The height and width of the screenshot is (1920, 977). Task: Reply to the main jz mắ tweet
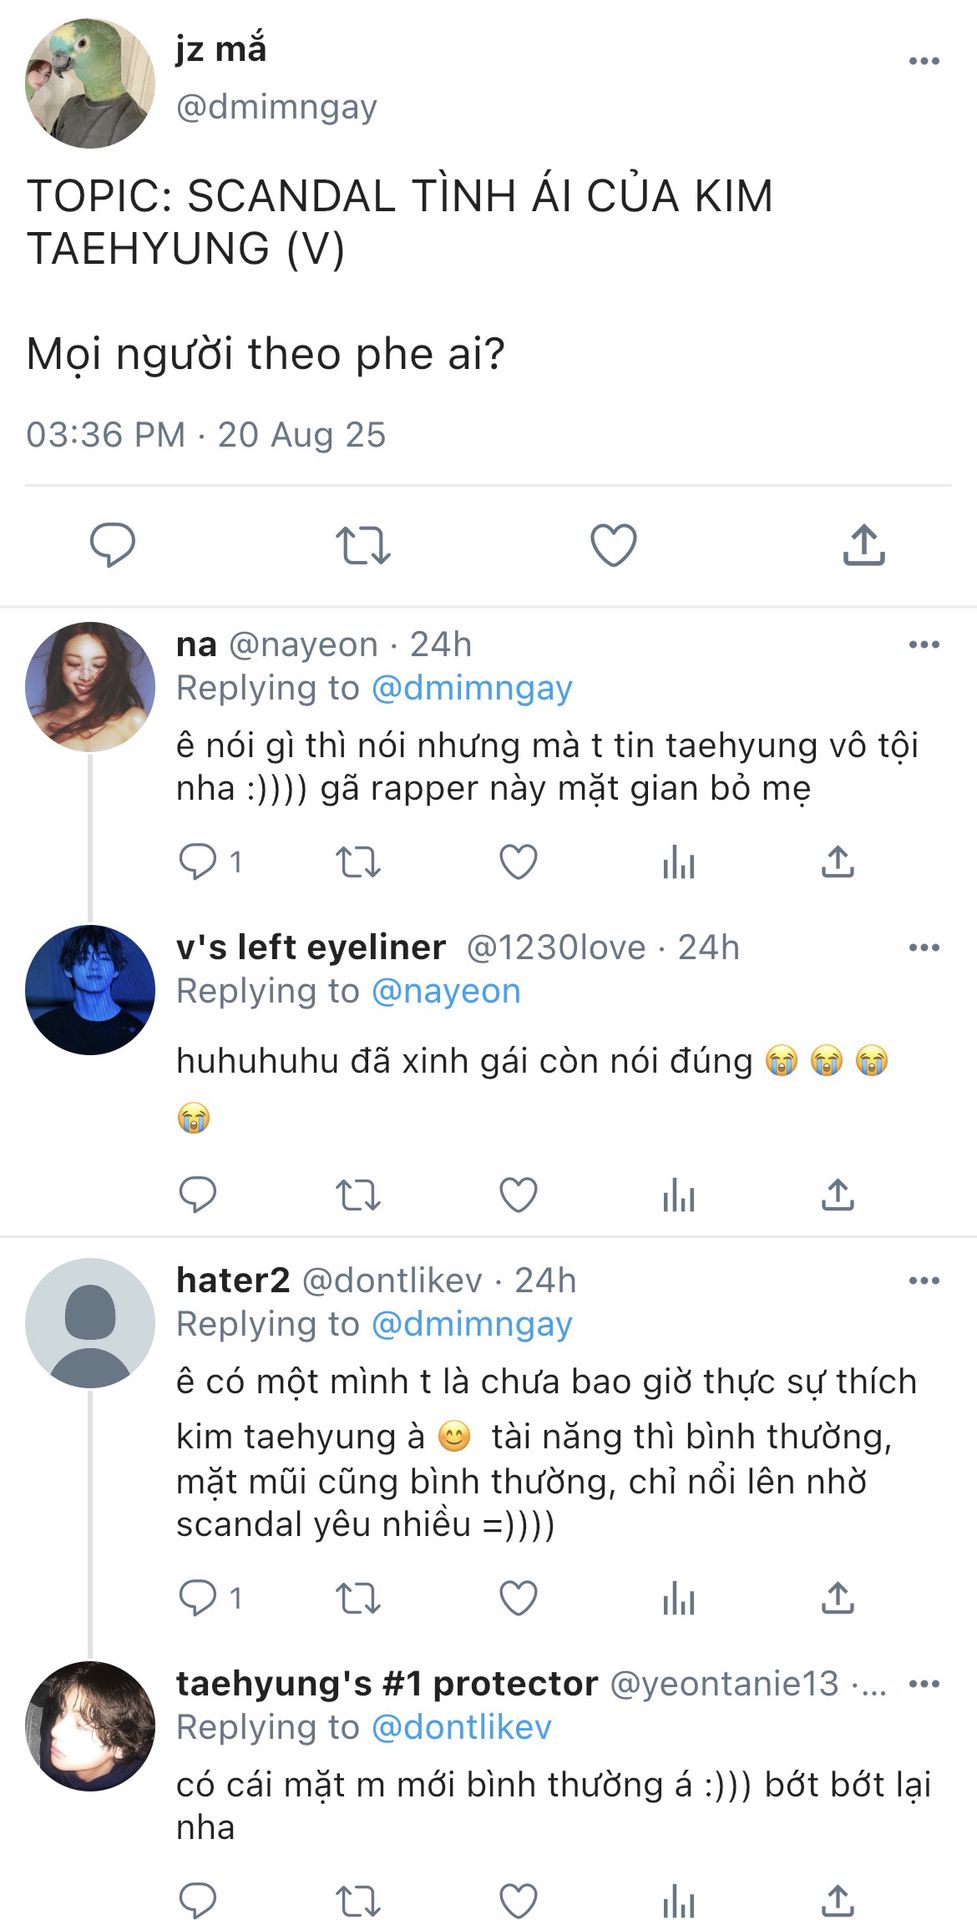coord(112,545)
